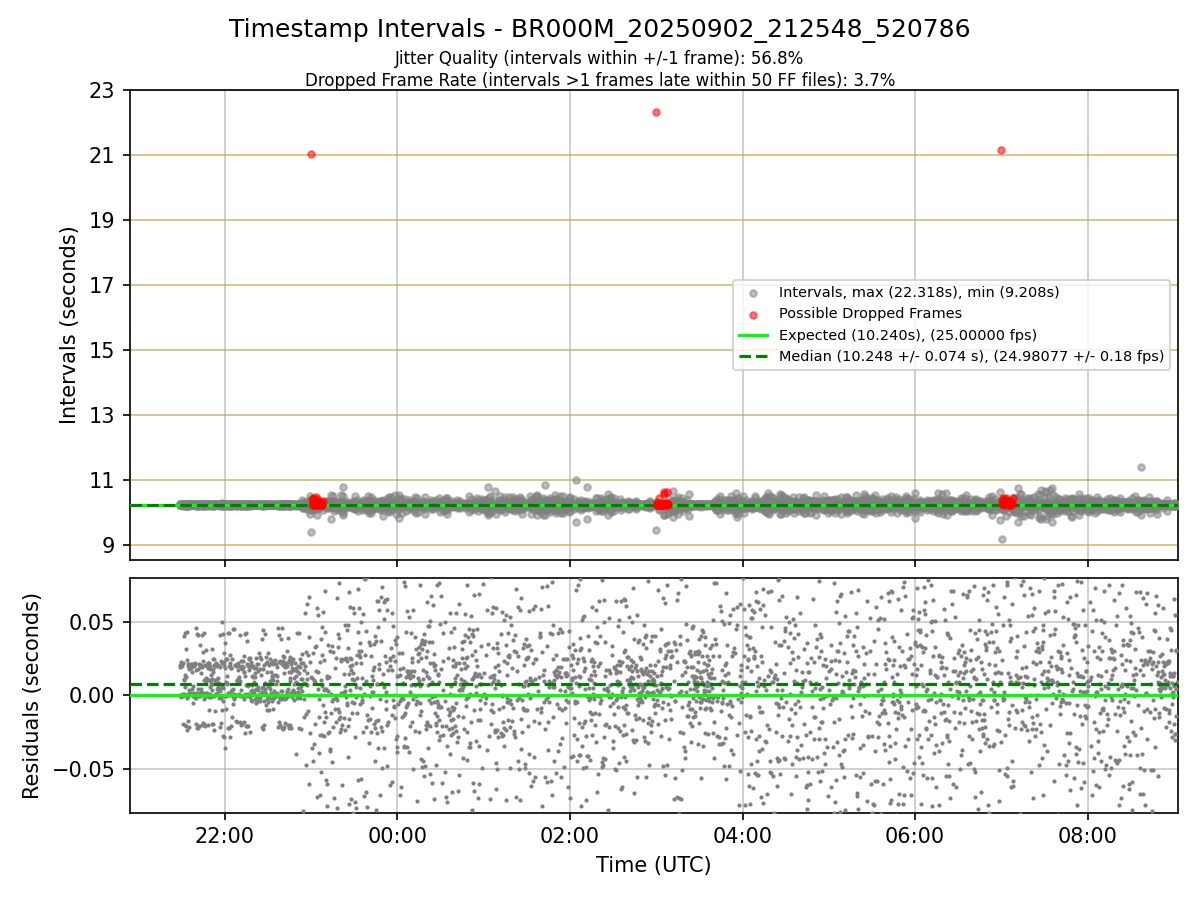Click the 'Jitter Quality' 56.8% subtitle line
This screenshot has height=900, width=1200.
tap(599, 58)
